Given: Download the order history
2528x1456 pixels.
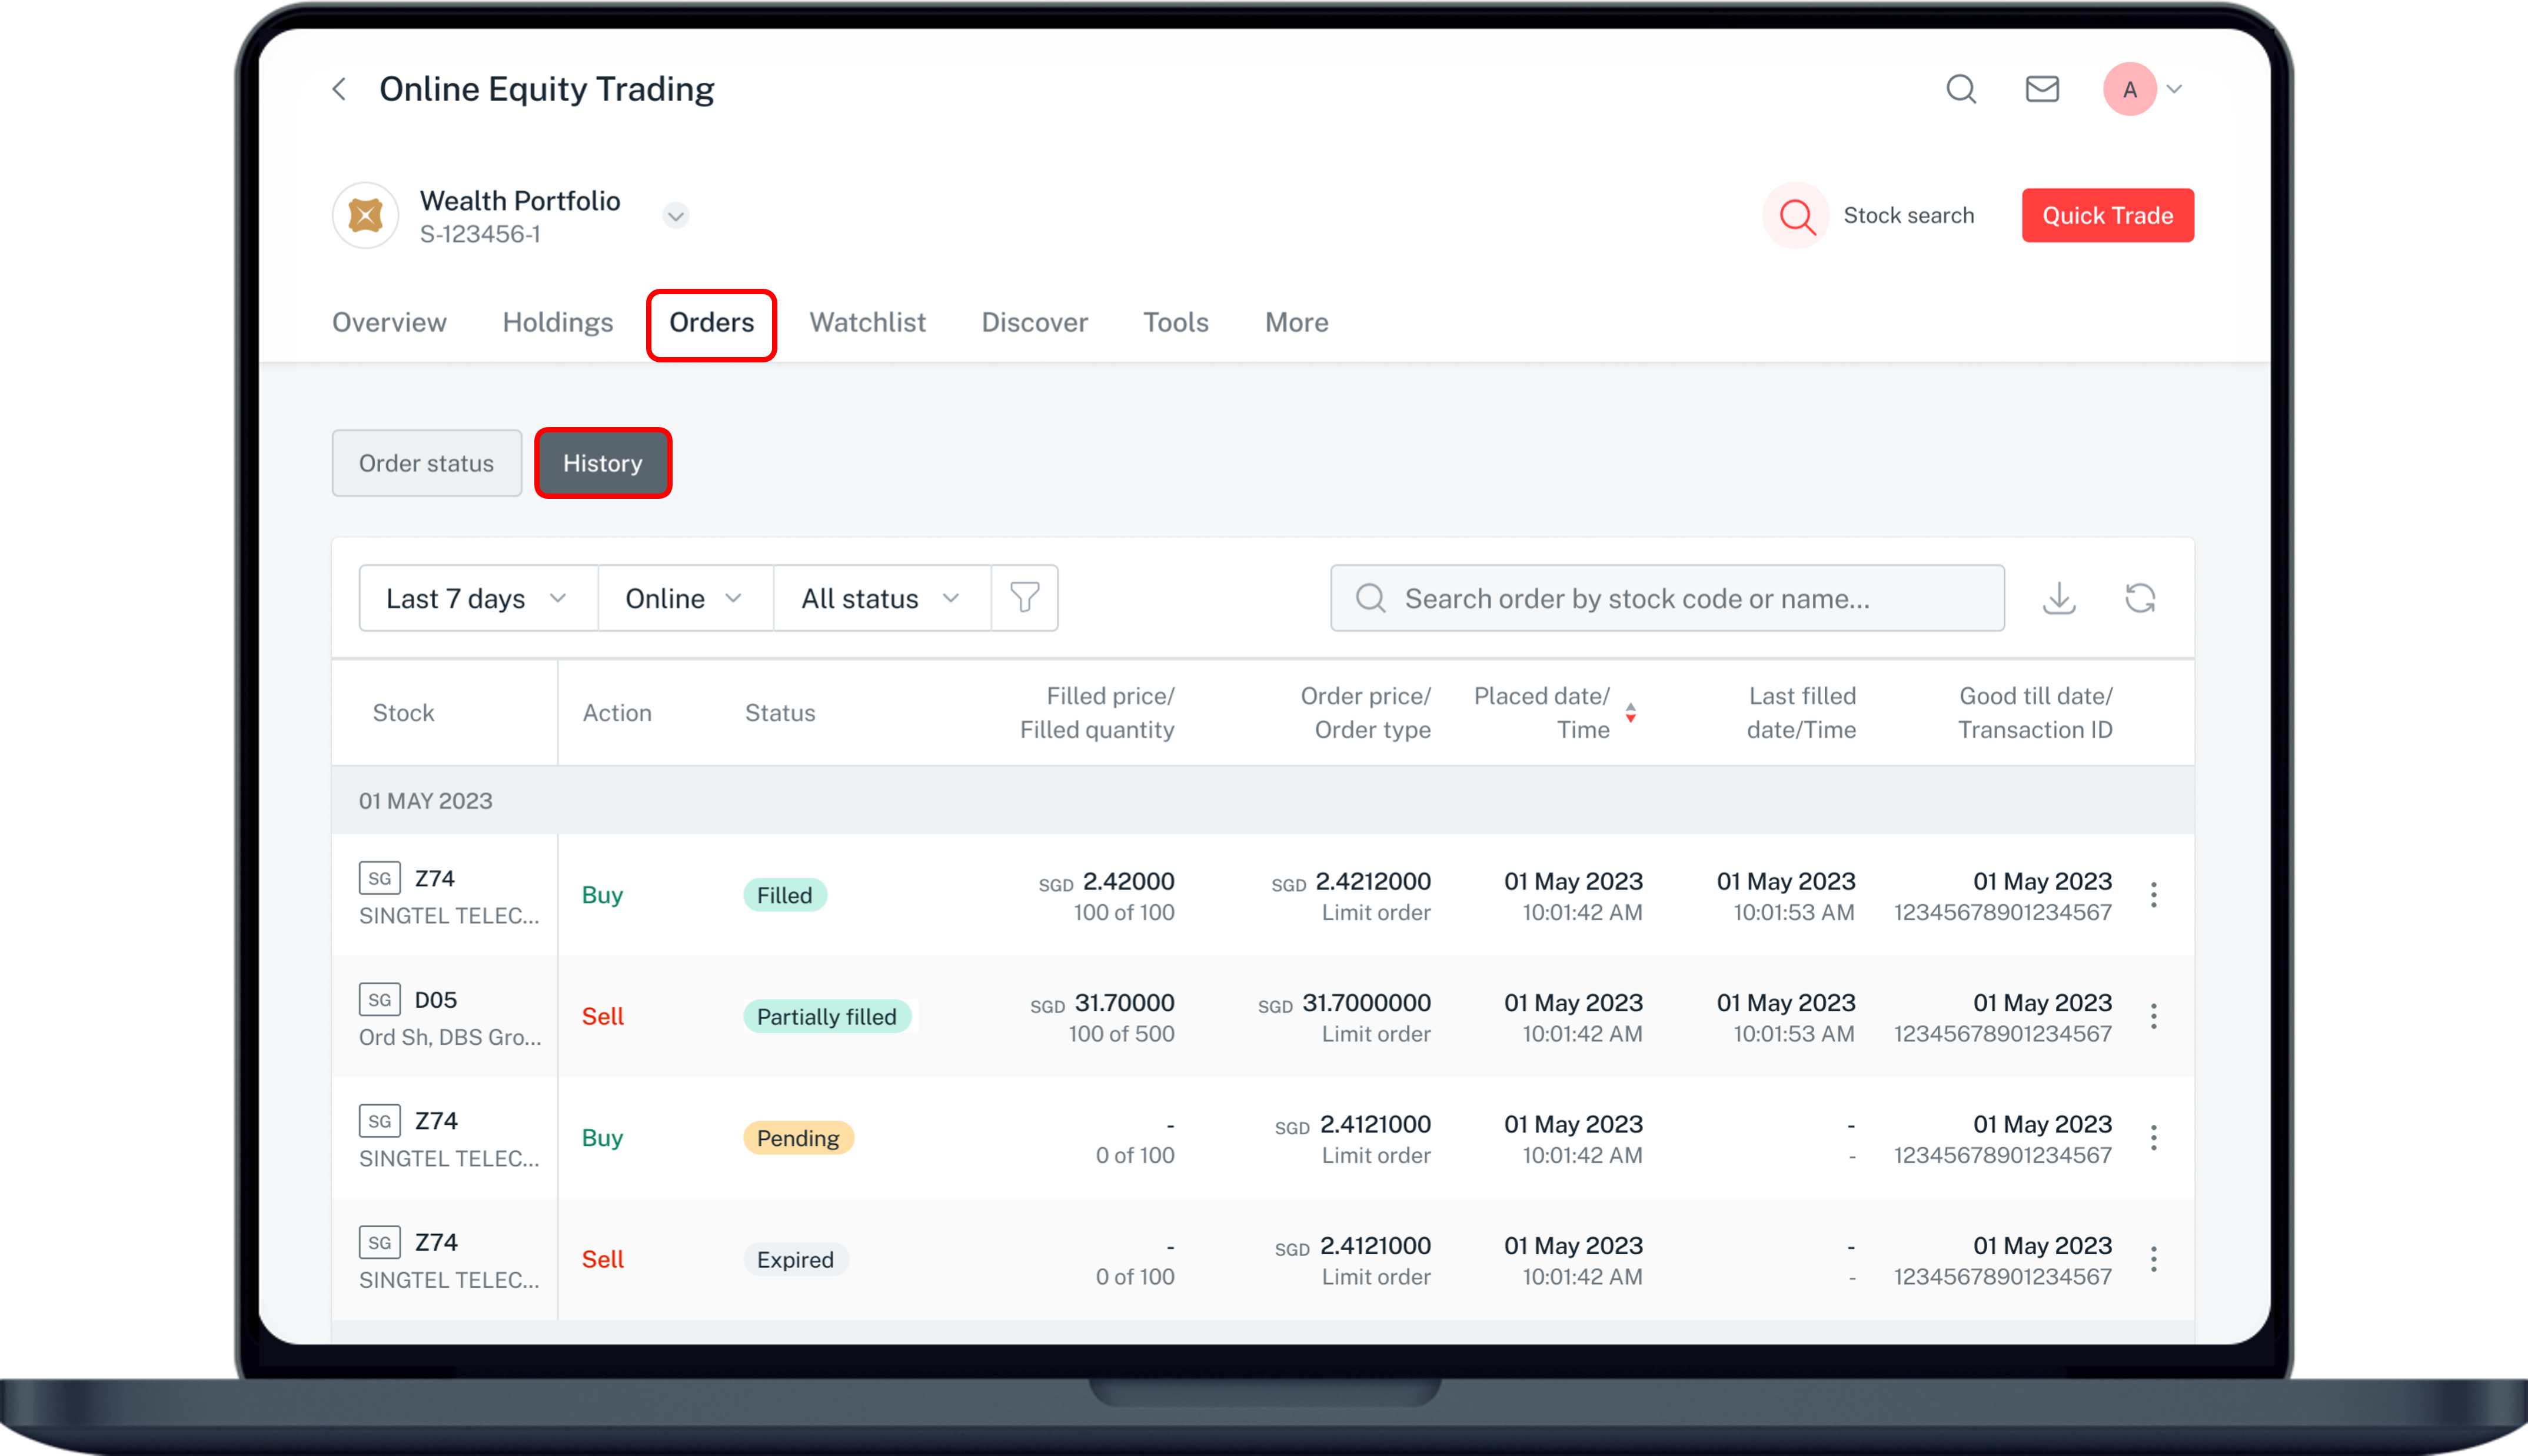Looking at the screenshot, I should tap(2058, 598).
